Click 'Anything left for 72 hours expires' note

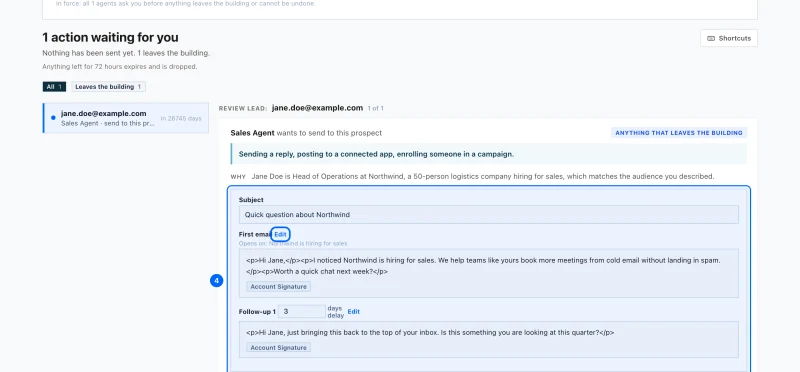tap(119, 66)
